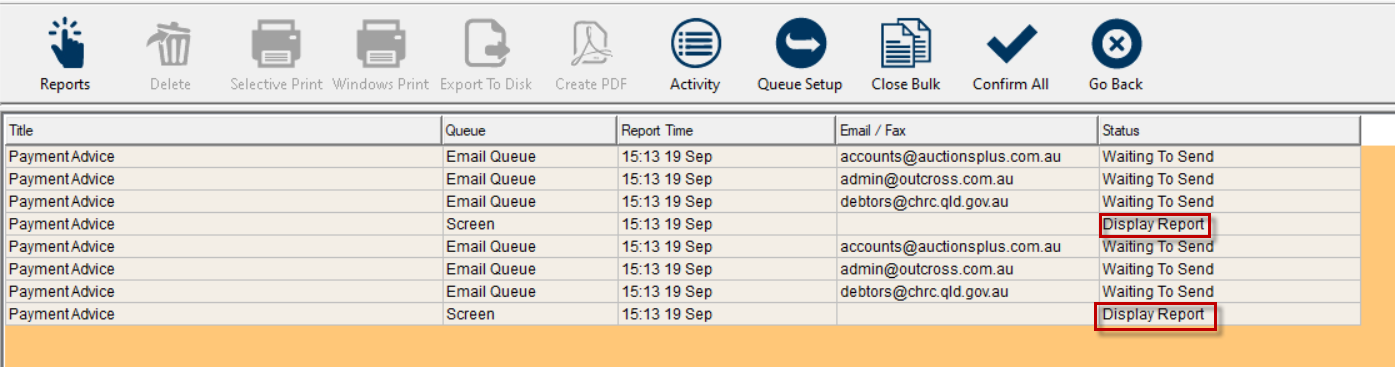This screenshot has height=367, width=1395.
Task: Click last row's Display Report status
Action: (x=1157, y=316)
